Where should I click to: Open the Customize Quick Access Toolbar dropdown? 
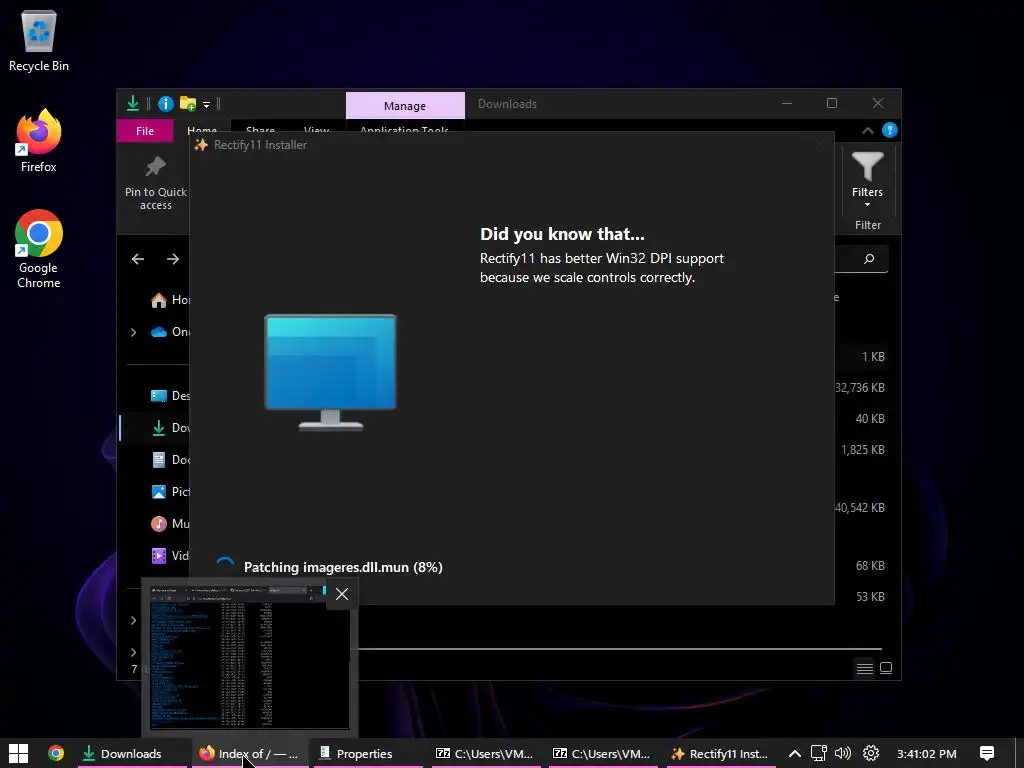[206, 104]
